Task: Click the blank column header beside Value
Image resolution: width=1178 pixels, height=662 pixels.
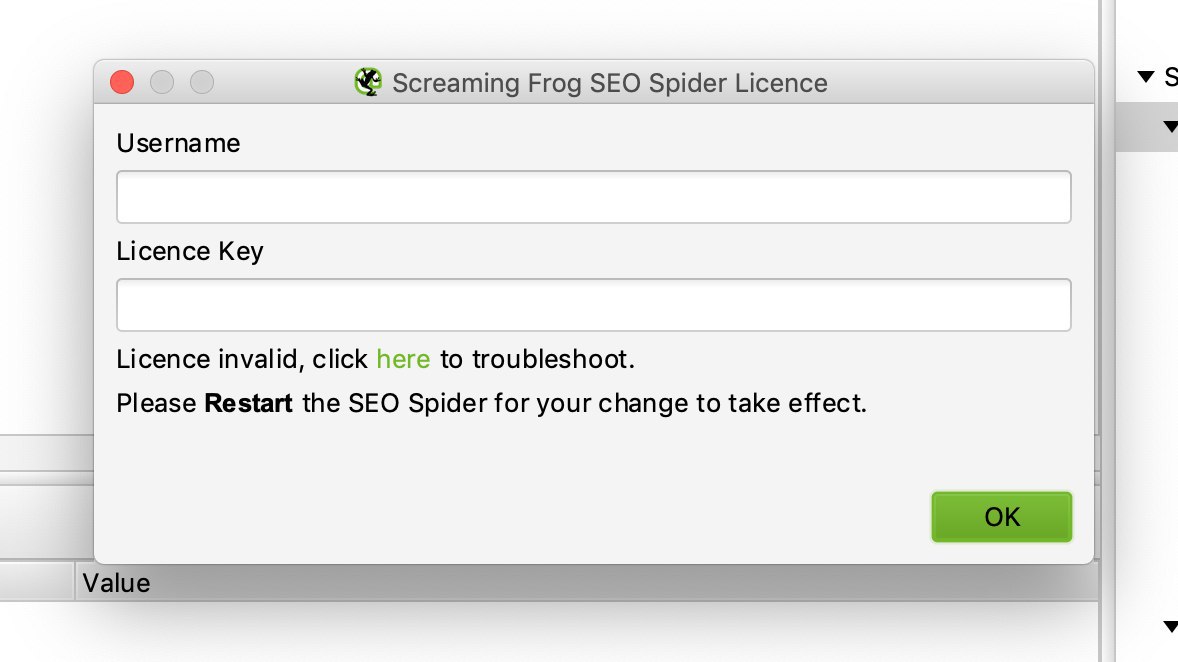Action: click(37, 583)
